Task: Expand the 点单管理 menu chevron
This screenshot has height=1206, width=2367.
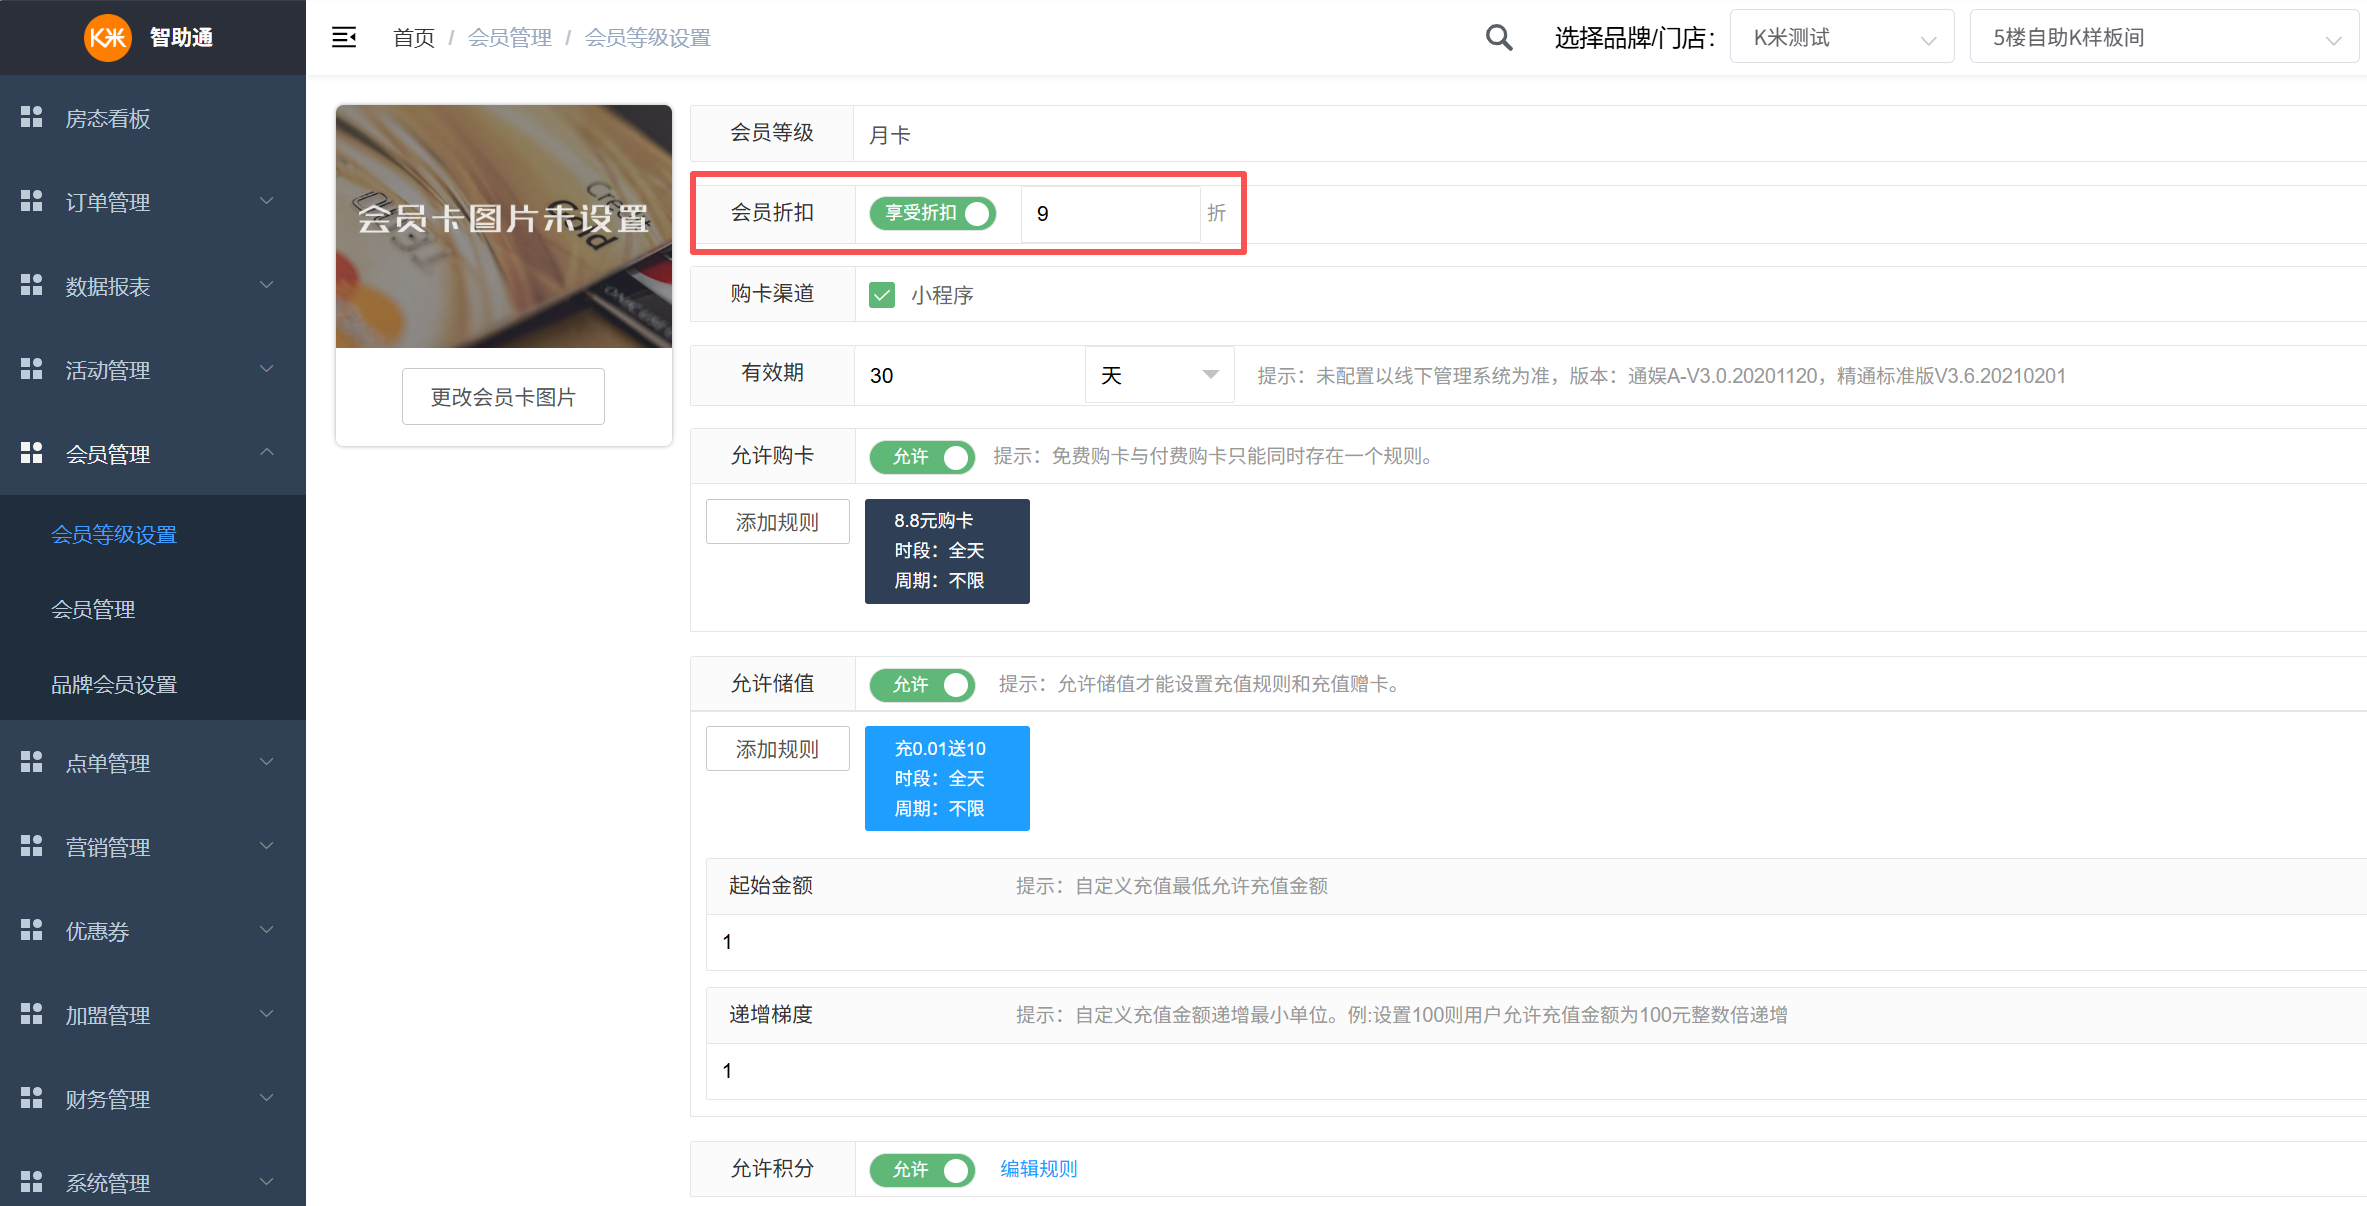Action: point(267,763)
